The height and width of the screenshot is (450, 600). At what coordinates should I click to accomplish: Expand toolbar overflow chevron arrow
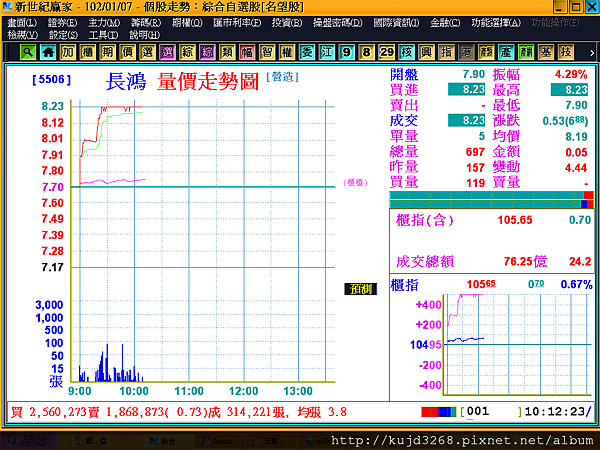point(592,53)
